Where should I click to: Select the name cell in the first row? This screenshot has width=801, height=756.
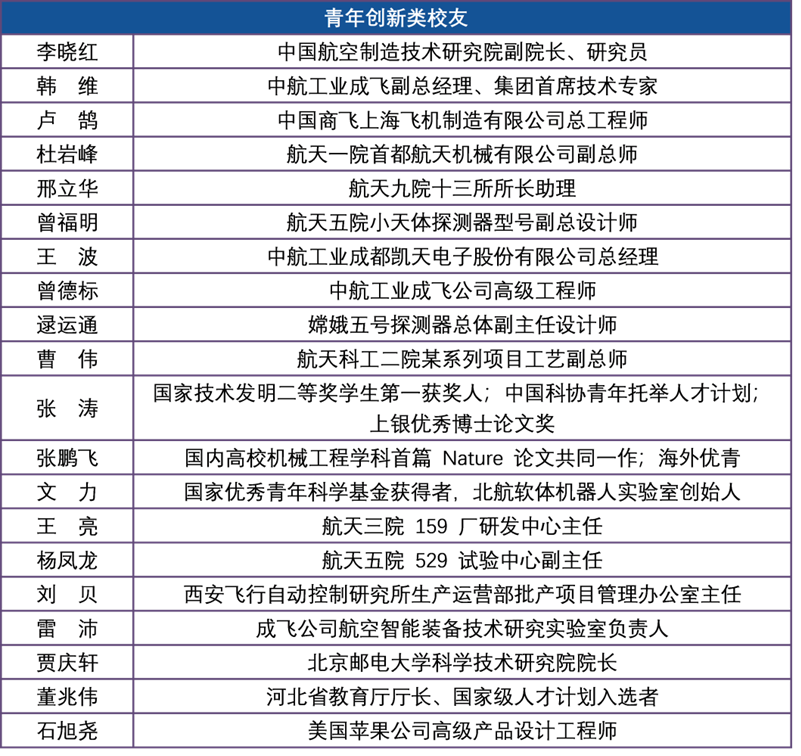coord(67,52)
